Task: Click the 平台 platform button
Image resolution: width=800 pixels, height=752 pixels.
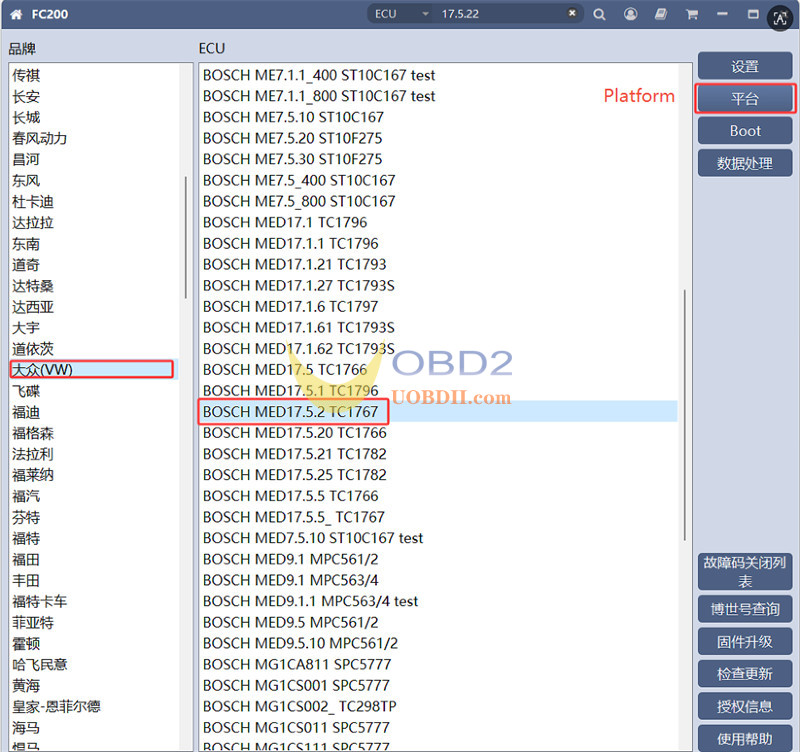Action: (745, 98)
